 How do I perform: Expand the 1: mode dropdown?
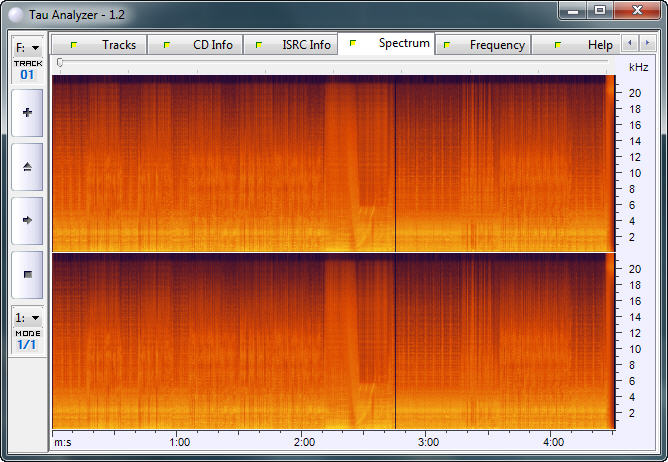pos(27,317)
